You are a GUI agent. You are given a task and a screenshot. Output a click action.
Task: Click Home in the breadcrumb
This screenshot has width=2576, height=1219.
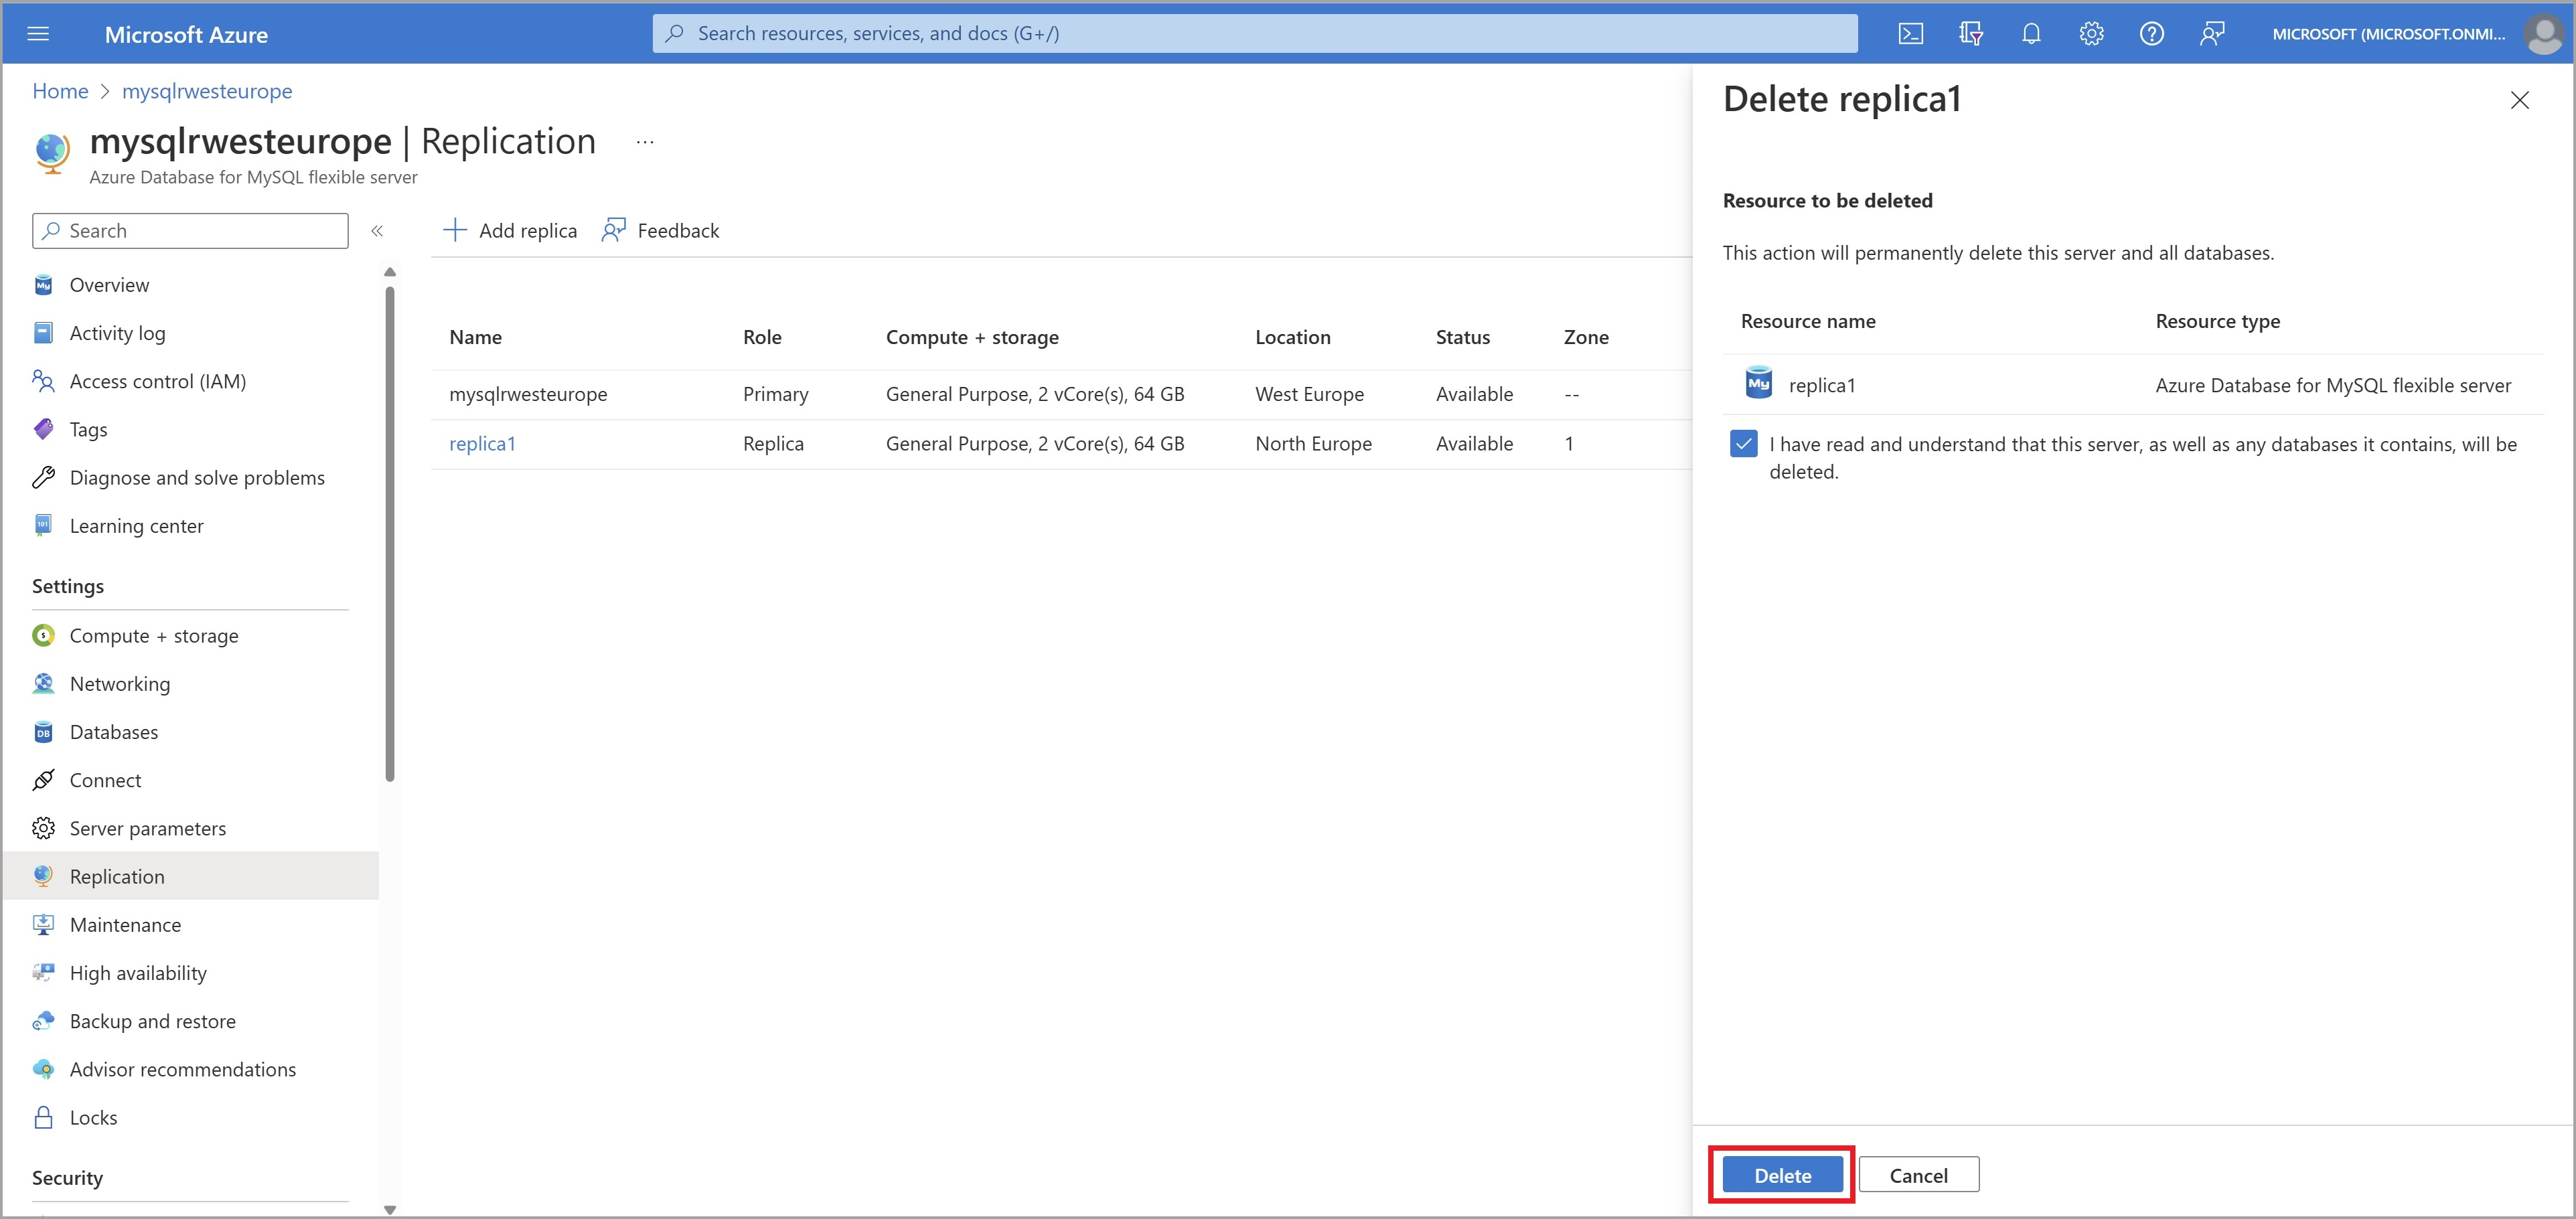(60, 91)
